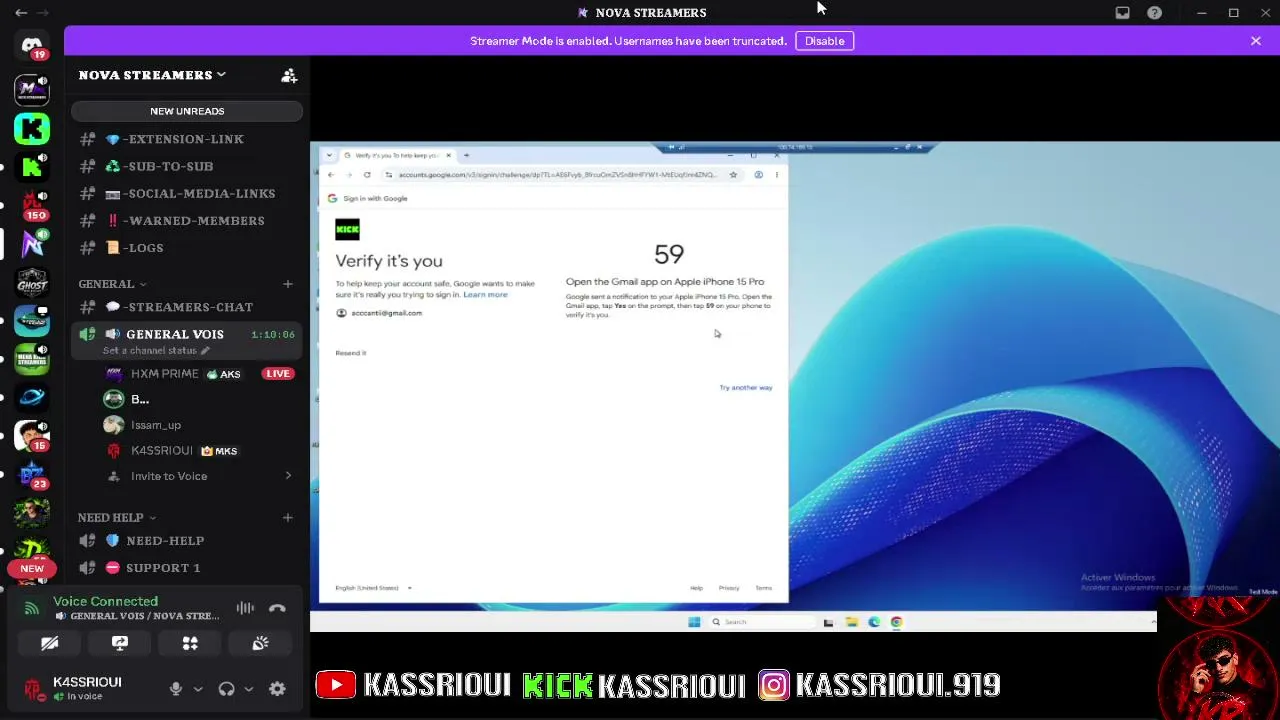1280x720 pixels.
Task: Click Issam_up in the voice member list
Action: point(200,425)
